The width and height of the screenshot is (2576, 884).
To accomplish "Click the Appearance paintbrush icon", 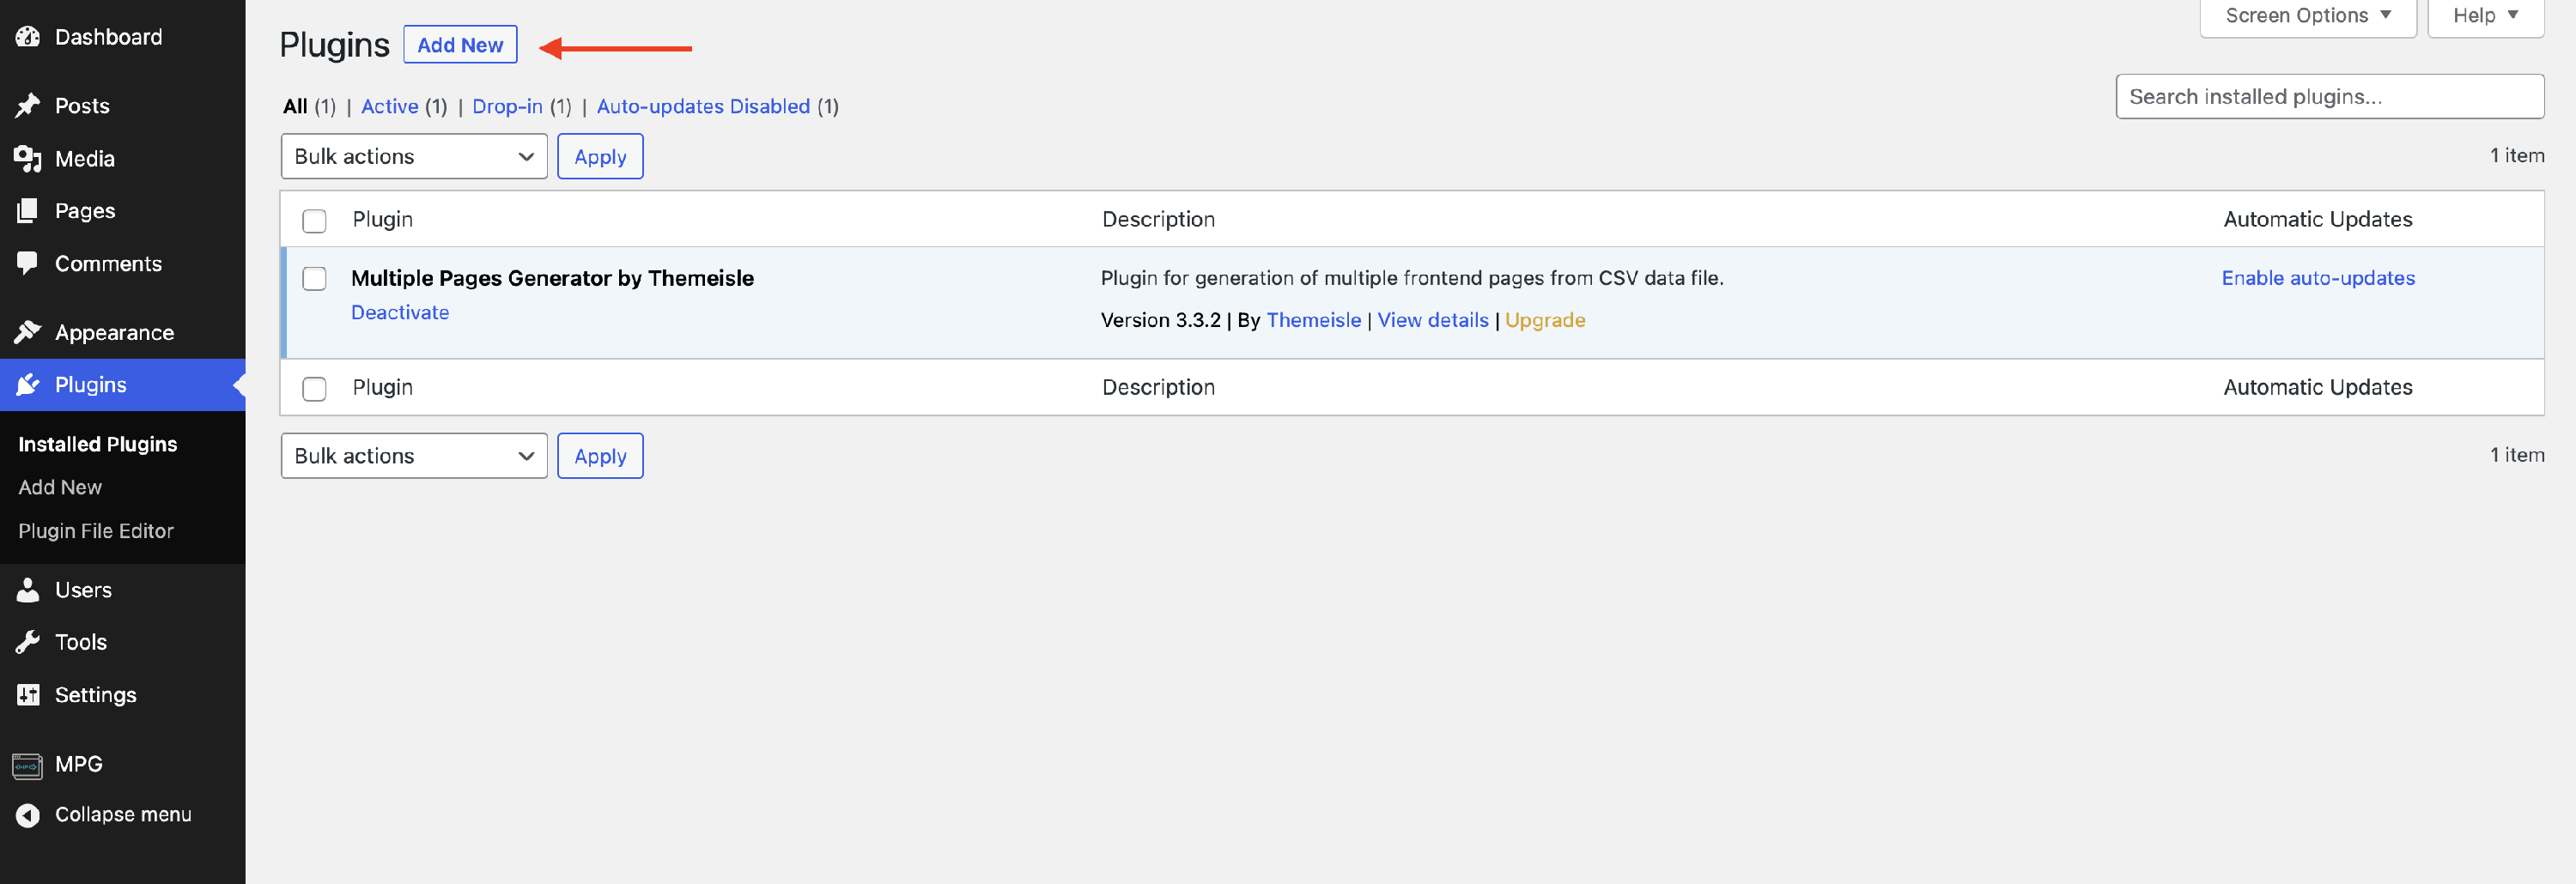I will 28,332.
